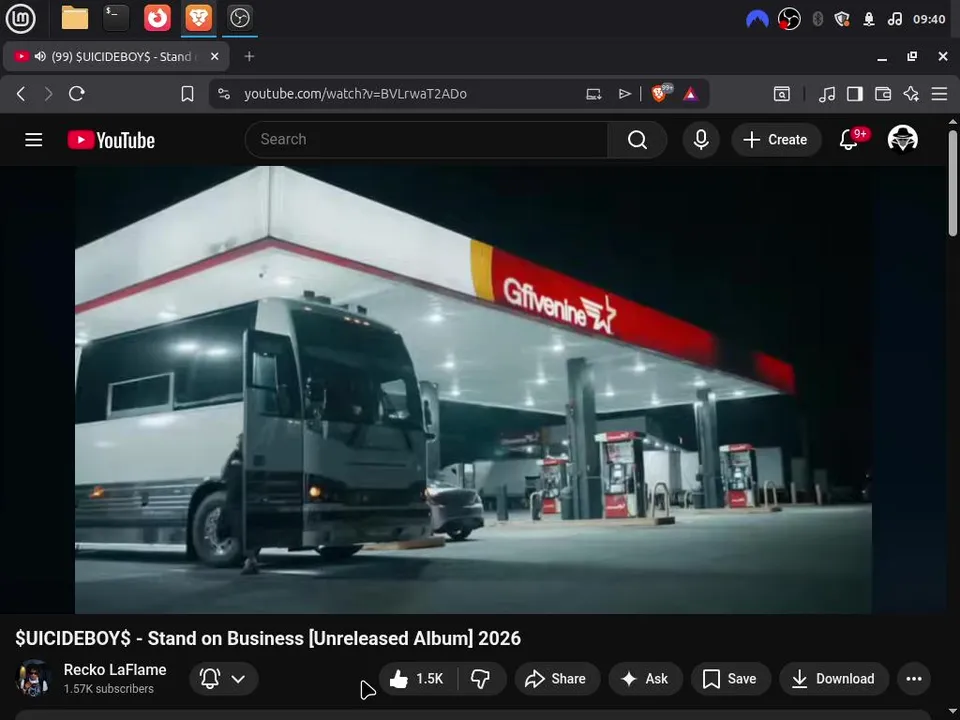Open the Brave Shields lion icon

660,93
